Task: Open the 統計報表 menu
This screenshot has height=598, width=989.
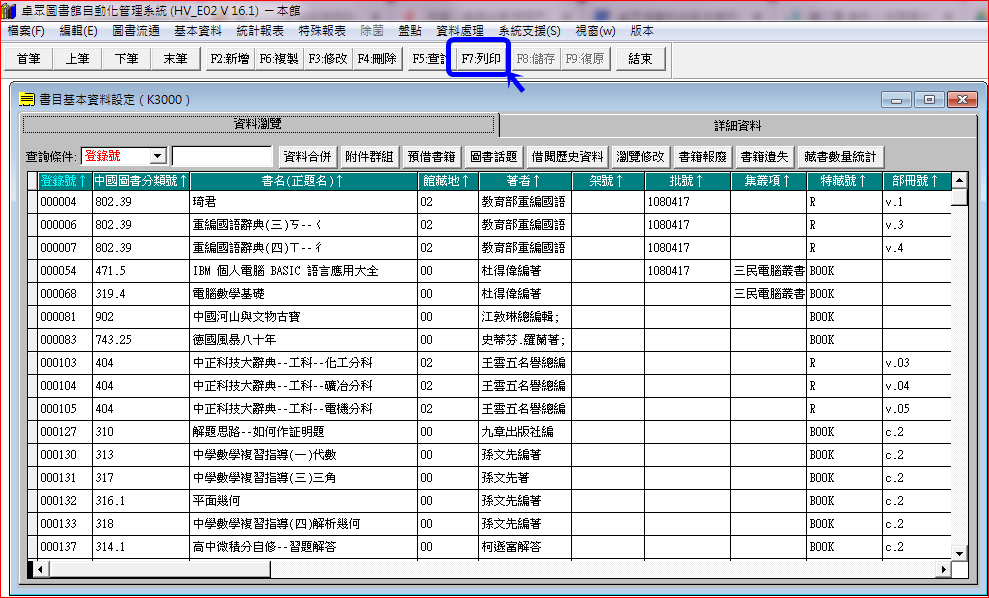Action: click(x=260, y=30)
